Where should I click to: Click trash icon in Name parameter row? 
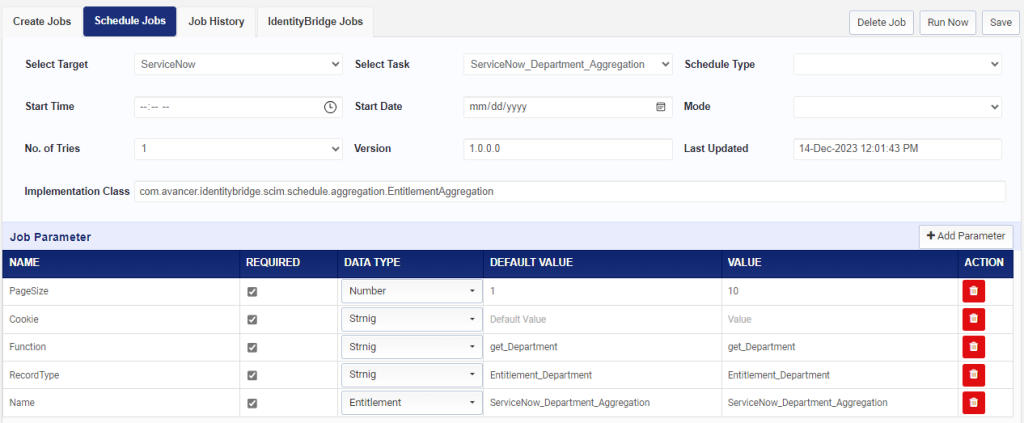point(973,403)
